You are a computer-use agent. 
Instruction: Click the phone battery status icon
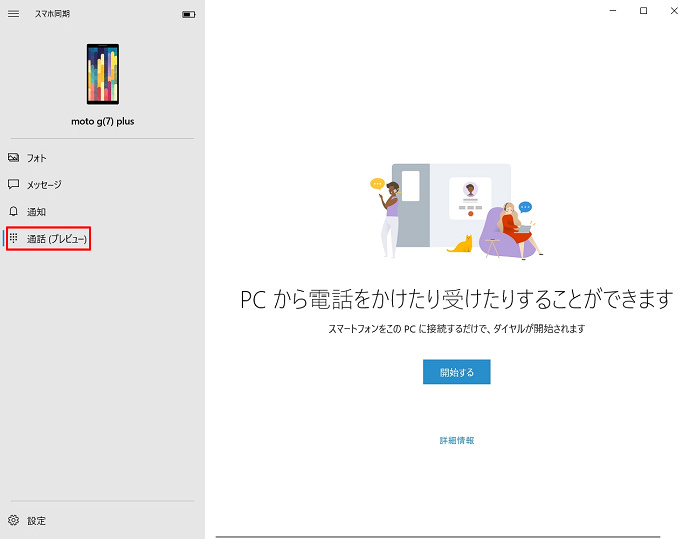pyautogui.click(x=189, y=15)
